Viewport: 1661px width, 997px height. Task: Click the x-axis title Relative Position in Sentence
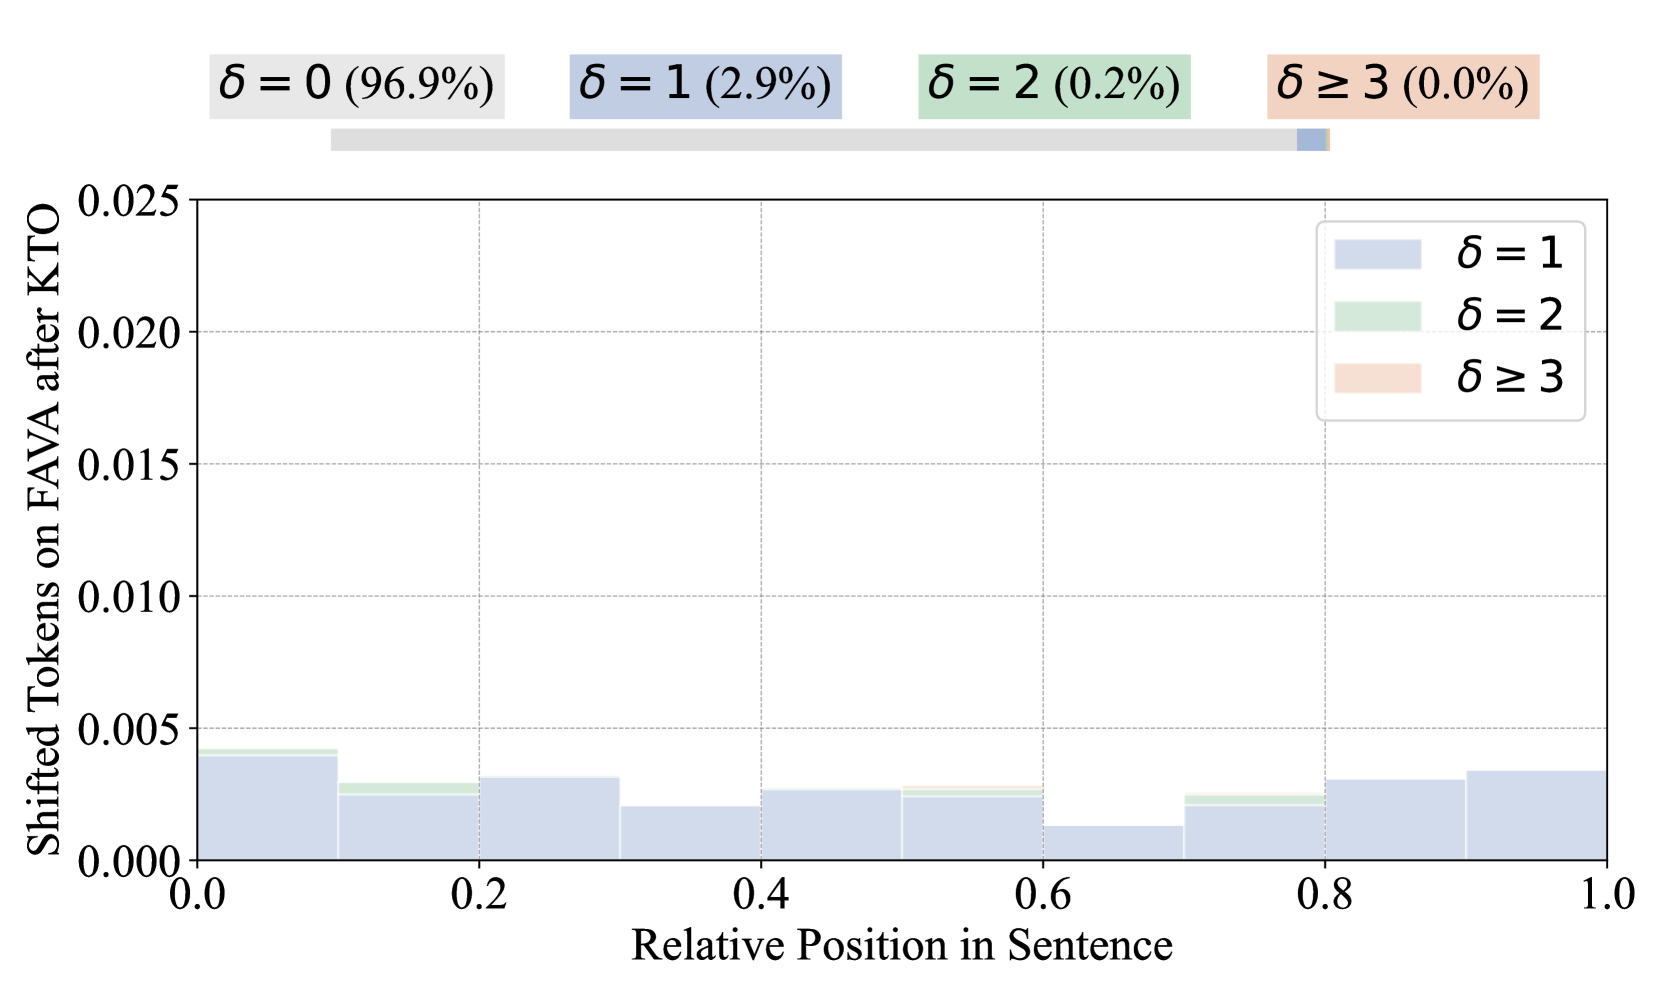tap(901, 945)
